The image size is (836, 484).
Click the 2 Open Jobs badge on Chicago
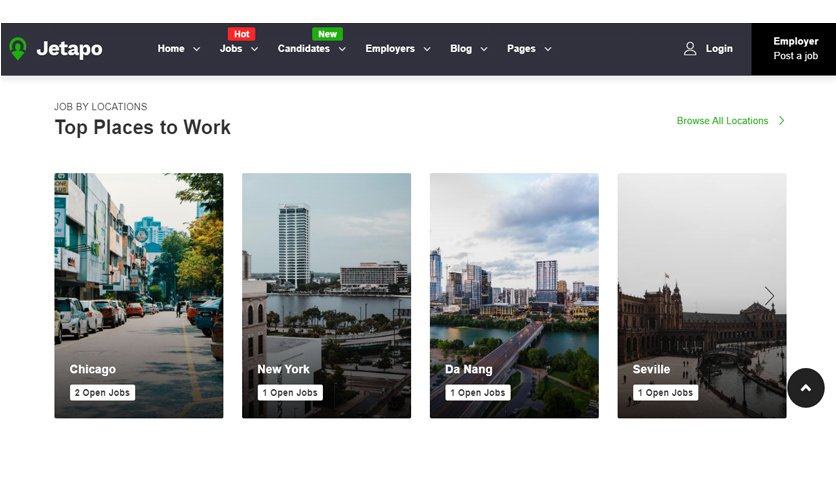(x=102, y=392)
